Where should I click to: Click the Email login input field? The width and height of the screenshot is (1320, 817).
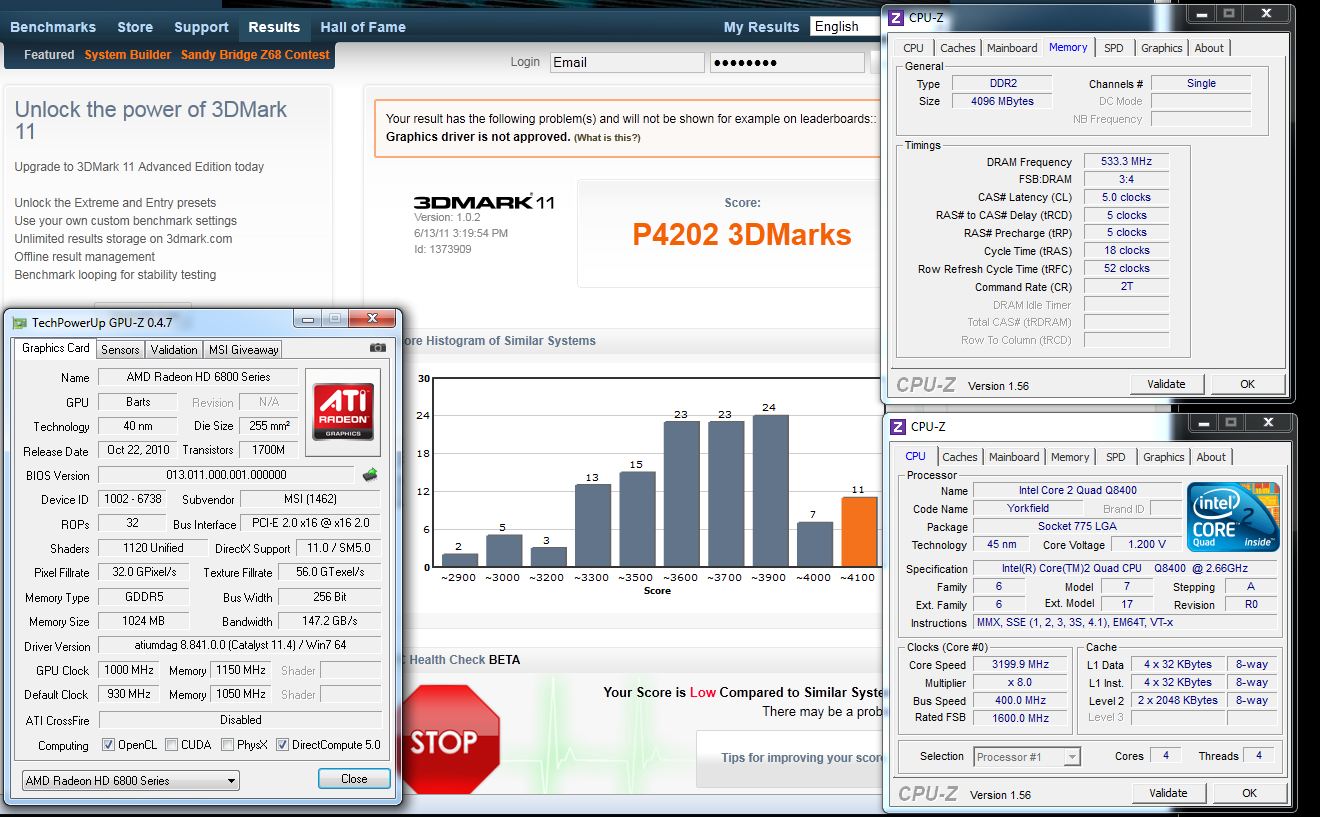627,62
